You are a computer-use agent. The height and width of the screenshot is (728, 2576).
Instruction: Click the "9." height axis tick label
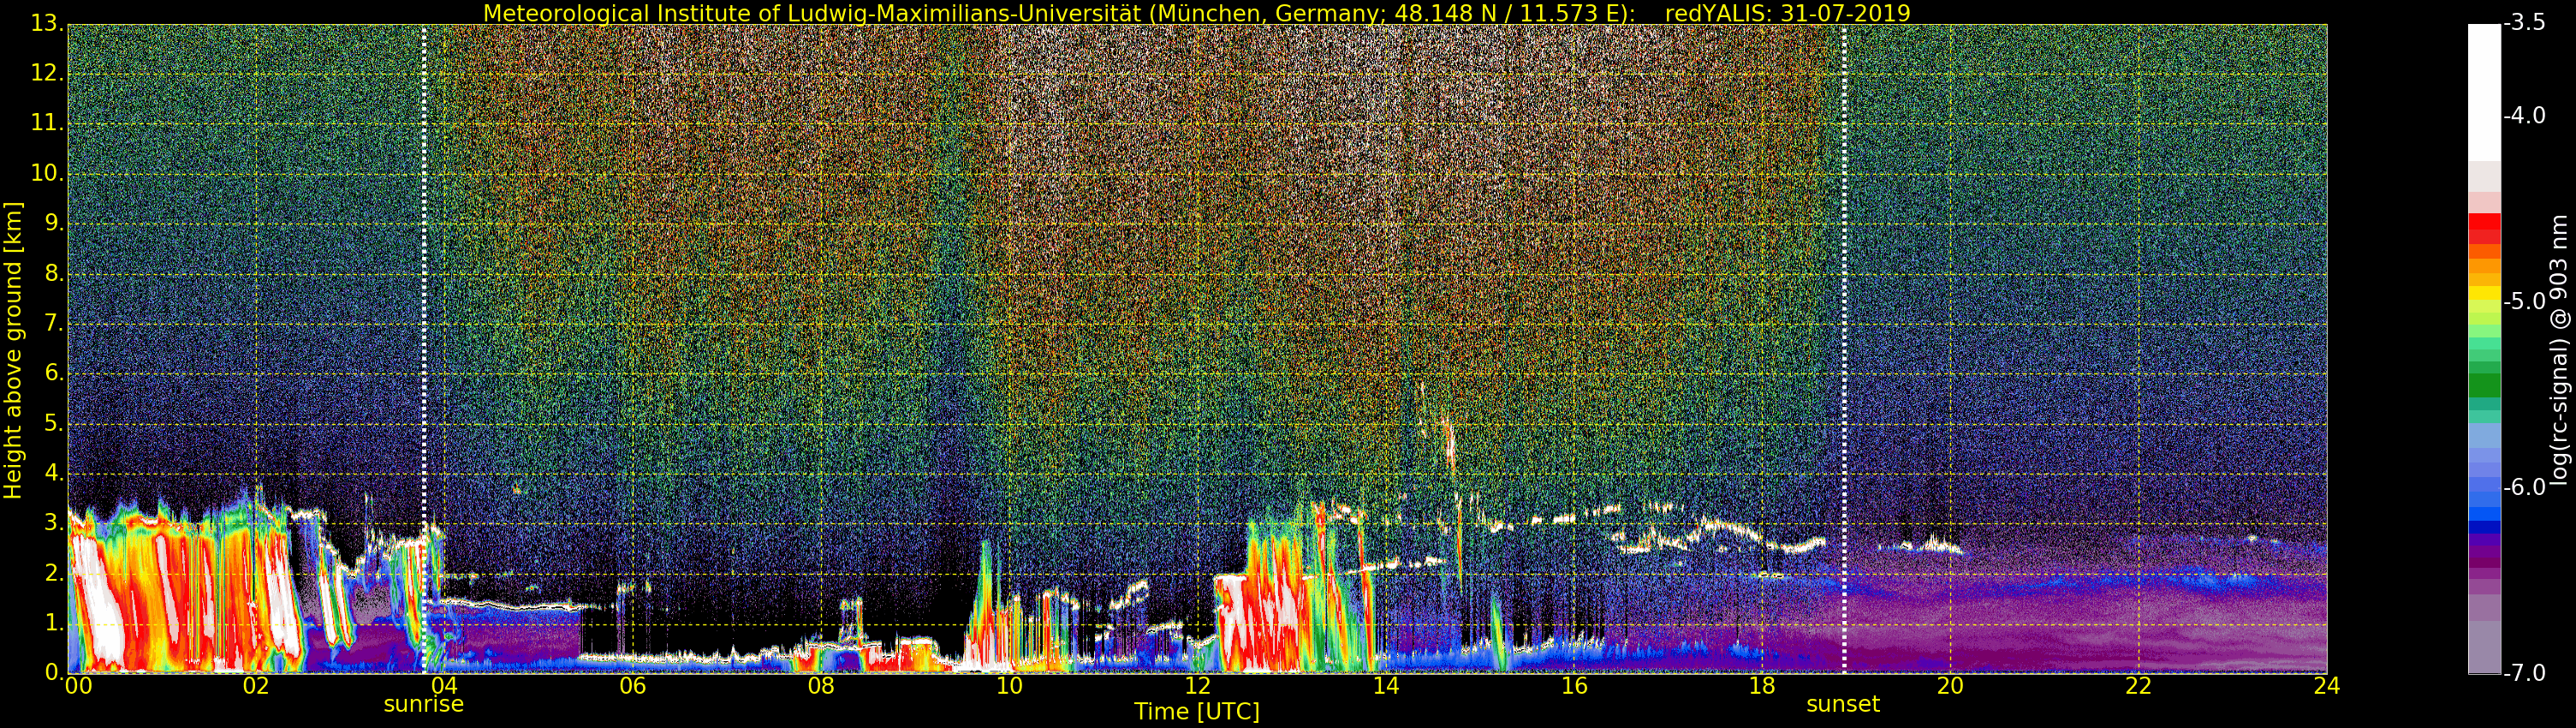coord(54,223)
